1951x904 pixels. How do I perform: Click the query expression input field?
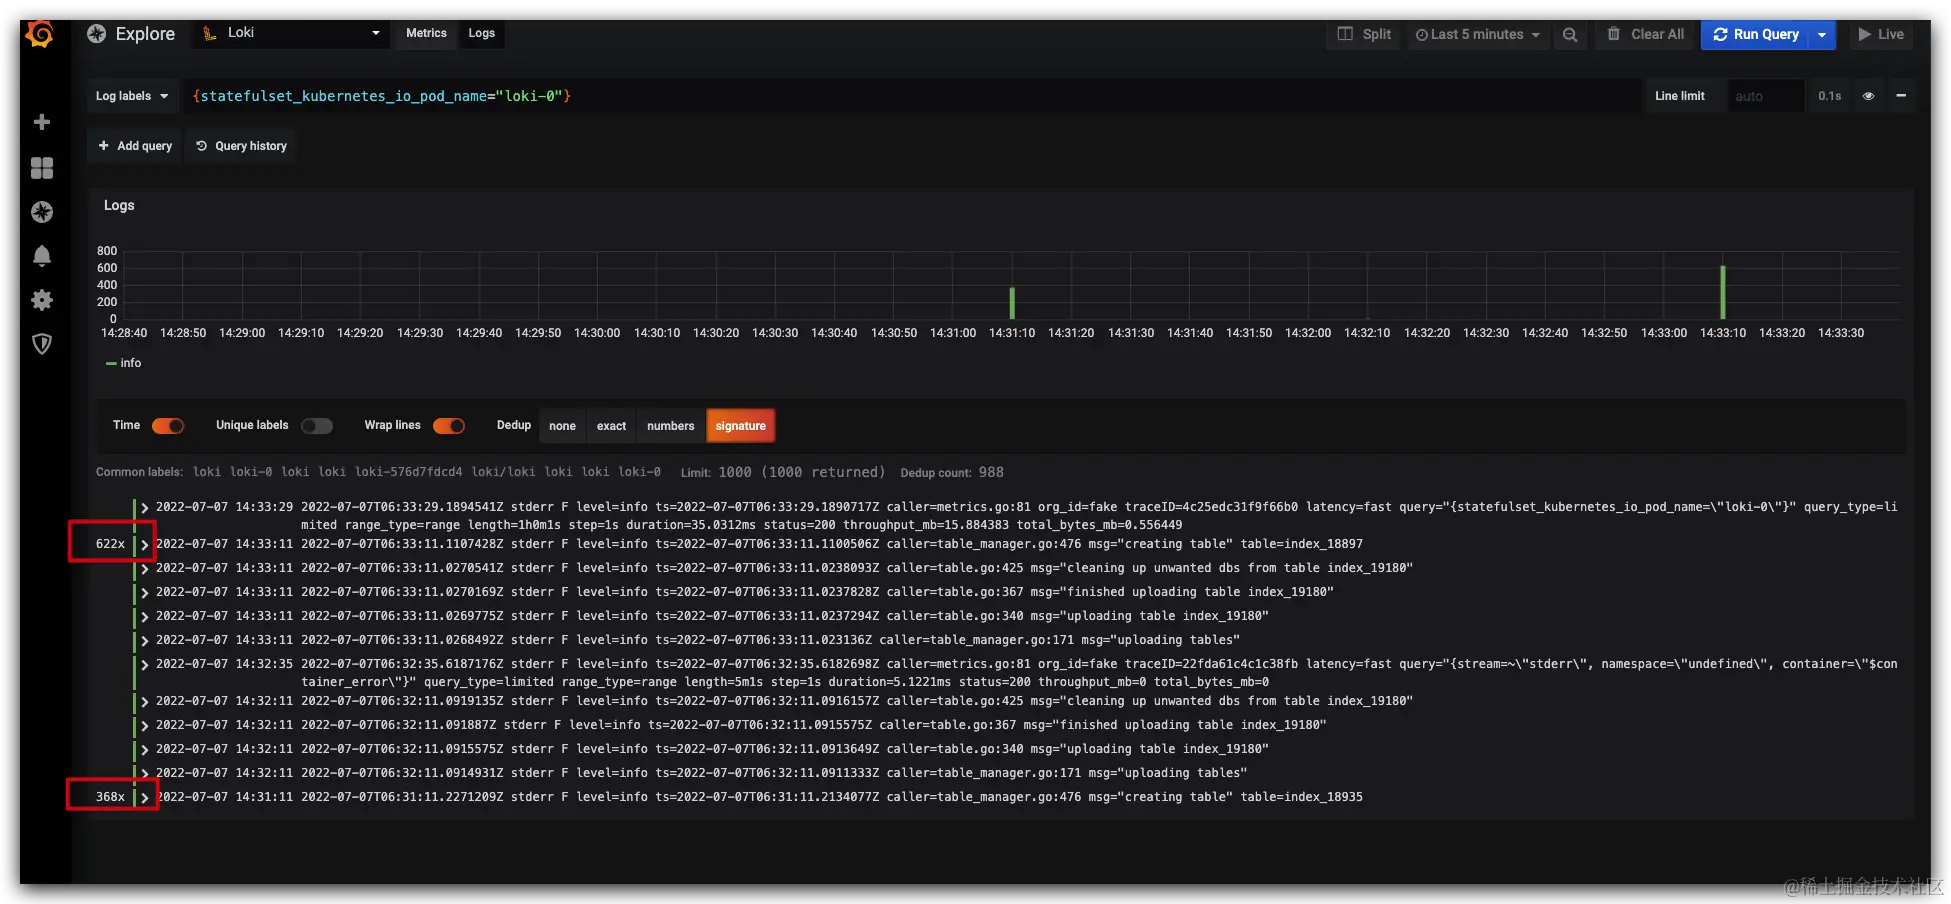(x=910, y=96)
